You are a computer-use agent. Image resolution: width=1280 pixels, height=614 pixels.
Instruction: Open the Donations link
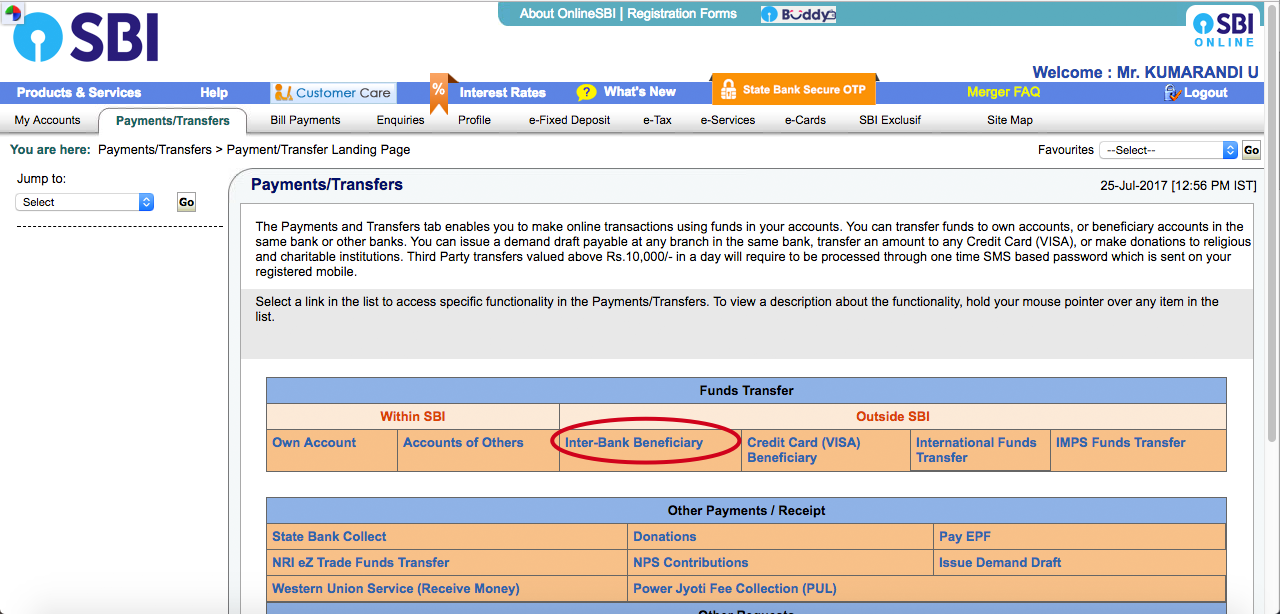[664, 537]
